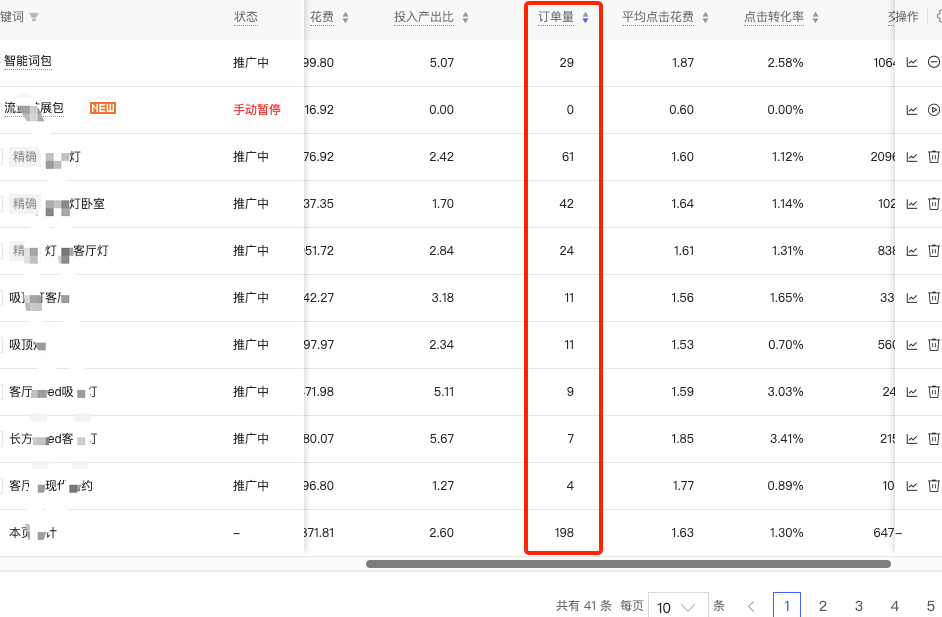Open trend chart for row with 5.67 ROI
Image resolution: width=942 pixels, height=617 pixels.
point(912,439)
